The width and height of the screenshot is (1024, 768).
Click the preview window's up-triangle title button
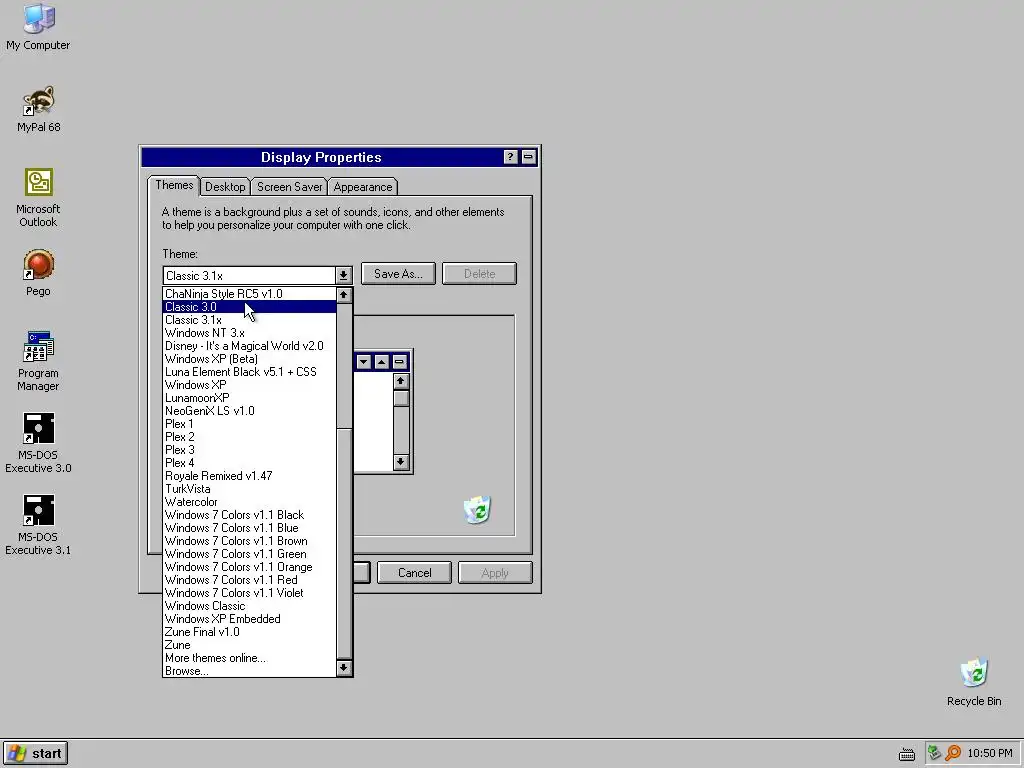point(381,361)
